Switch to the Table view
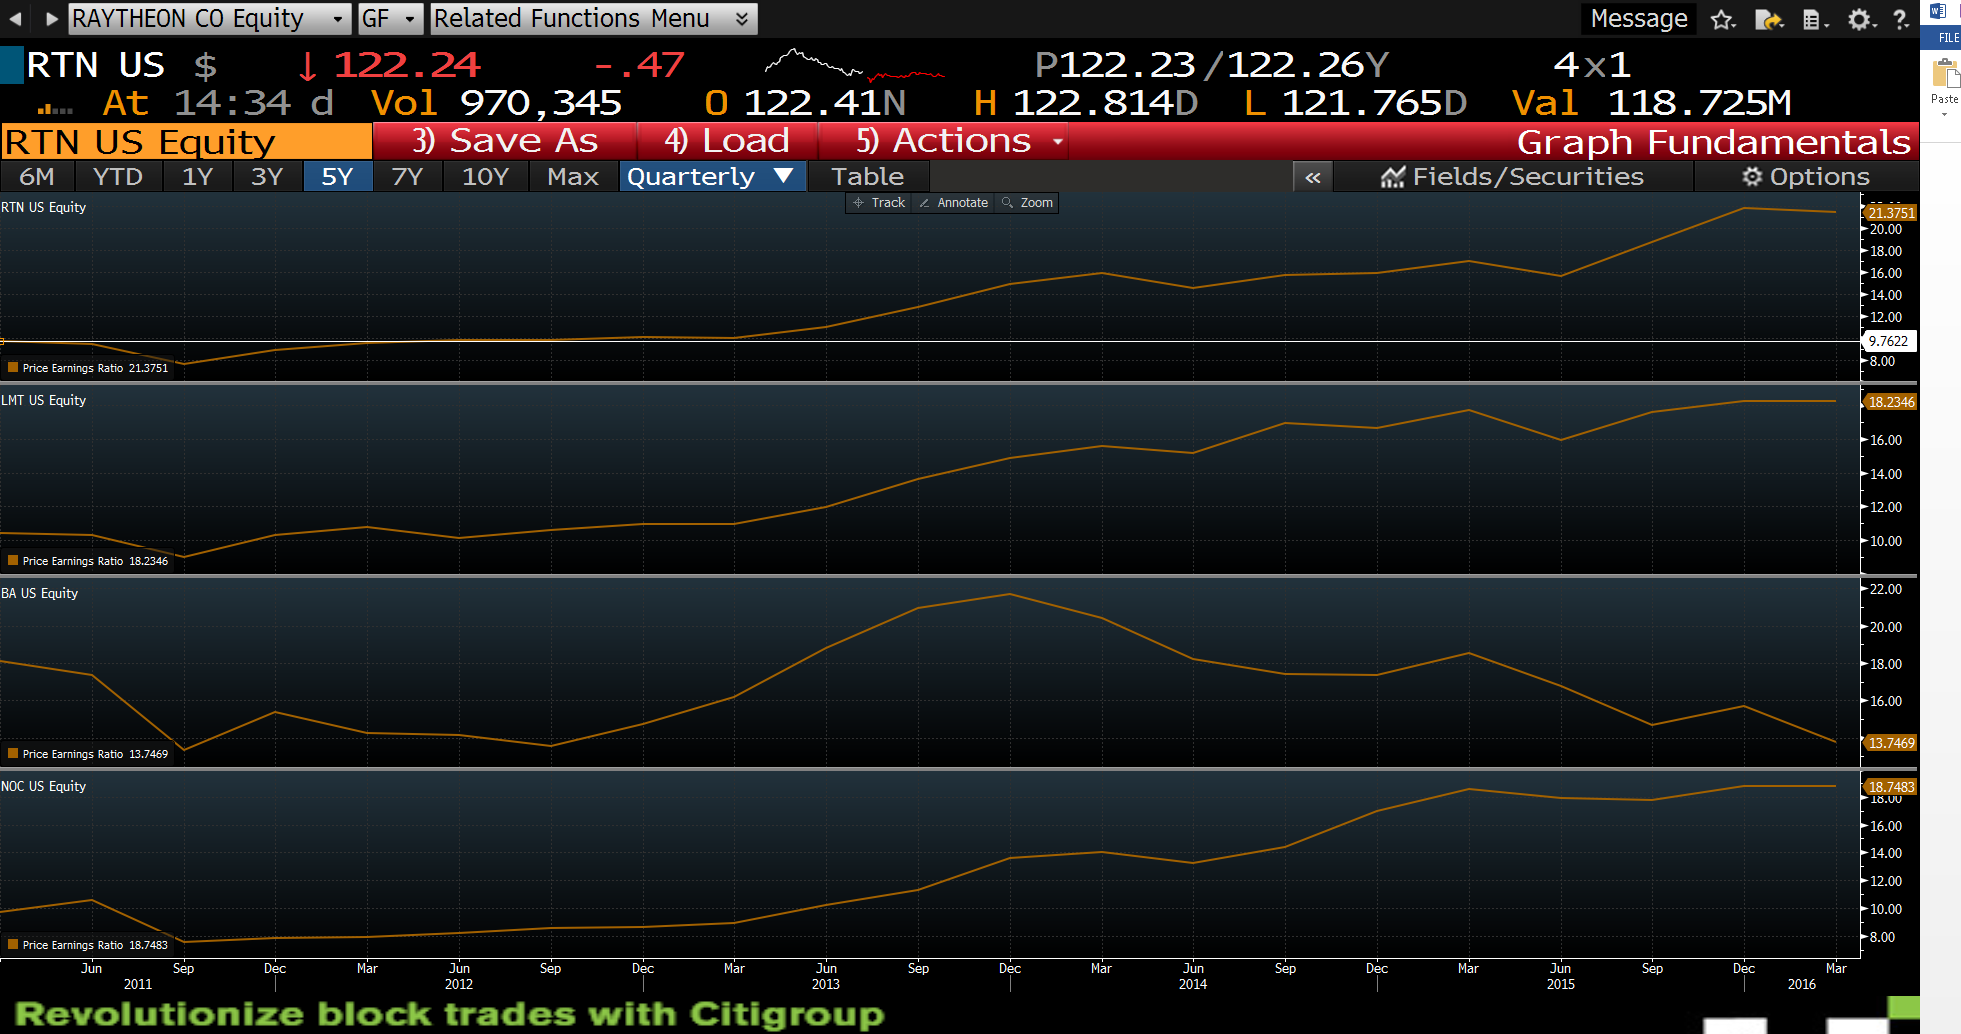This screenshot has height=1034, width=1961. point(867,177)
